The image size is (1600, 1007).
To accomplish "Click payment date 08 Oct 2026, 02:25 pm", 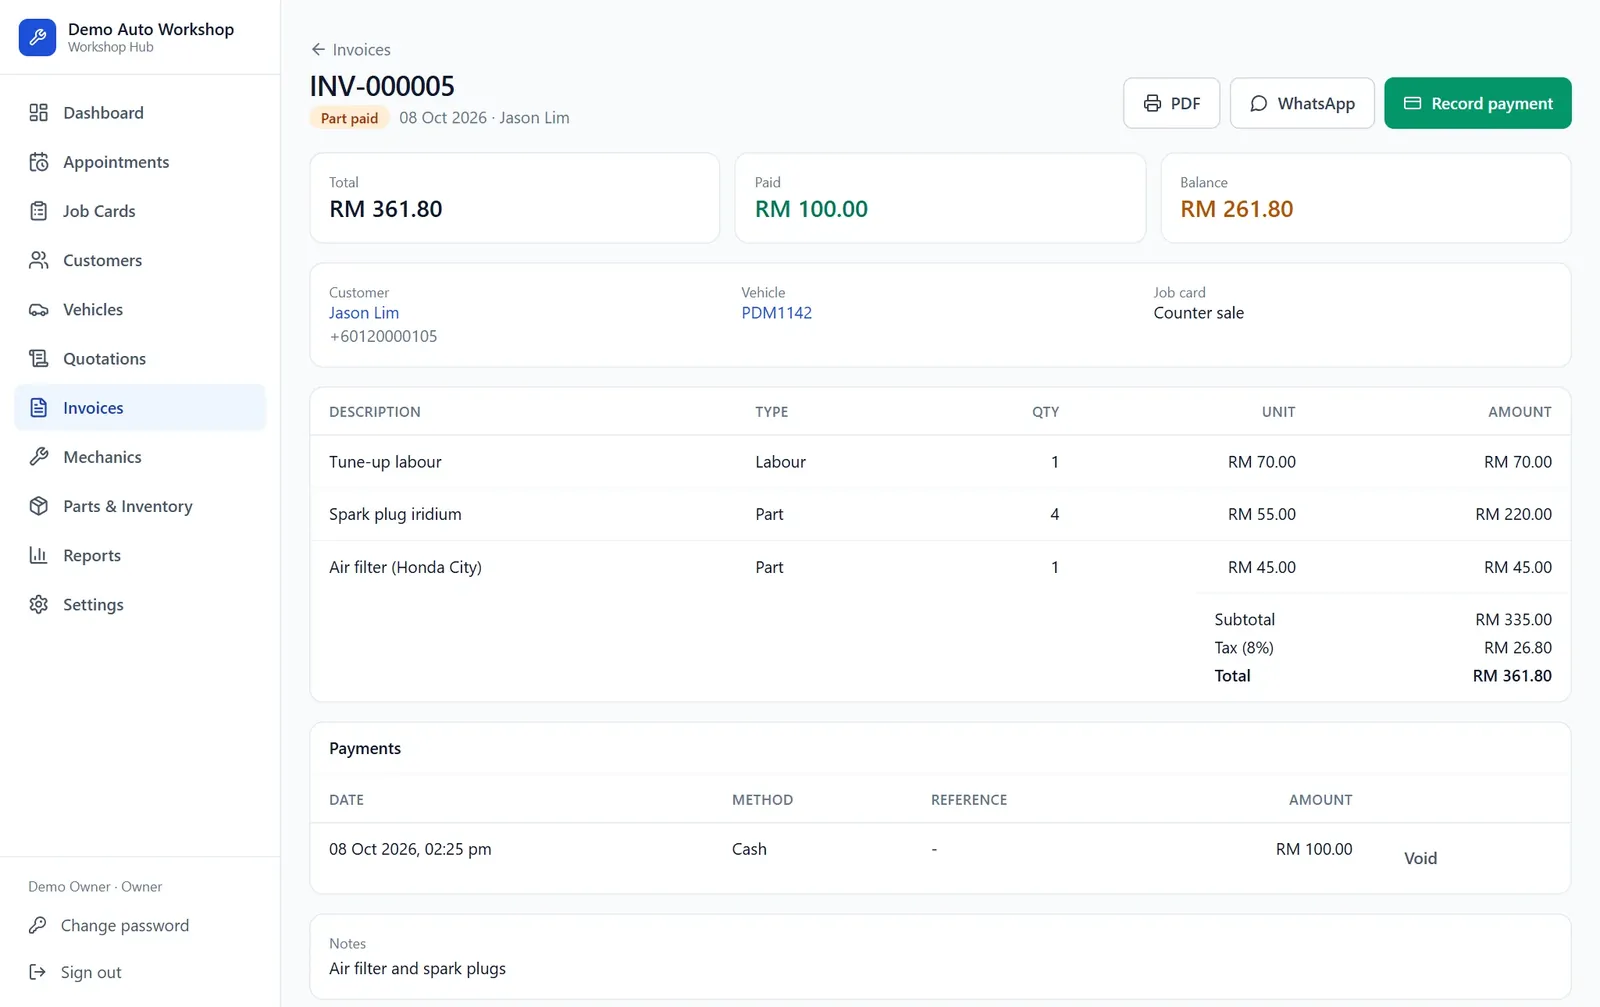I will (410, 849).
